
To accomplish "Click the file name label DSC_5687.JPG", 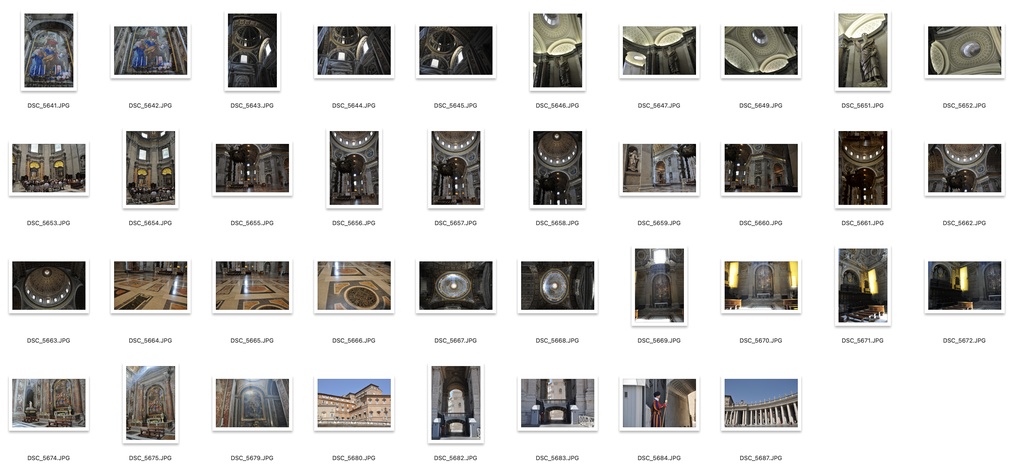I will [x=761, y=458].
